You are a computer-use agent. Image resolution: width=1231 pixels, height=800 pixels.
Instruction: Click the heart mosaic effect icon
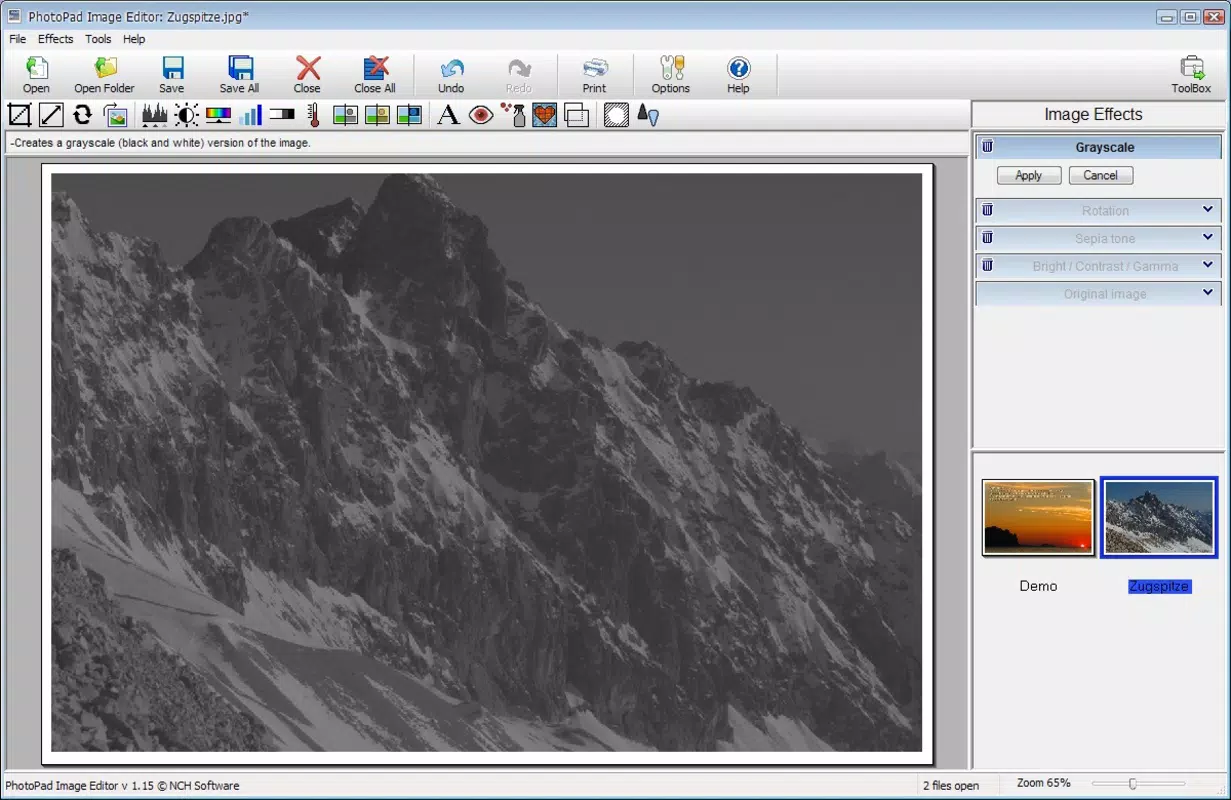tap(544, 115)
